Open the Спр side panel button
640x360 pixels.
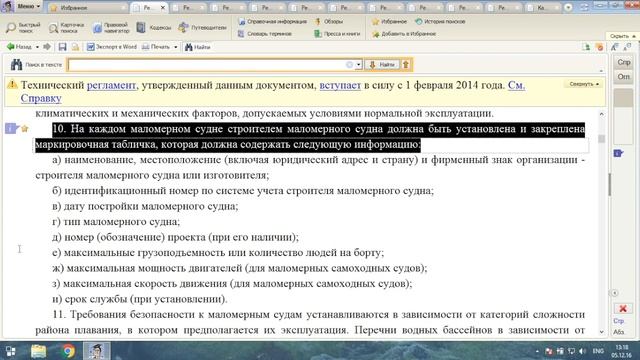pos(624,62)
